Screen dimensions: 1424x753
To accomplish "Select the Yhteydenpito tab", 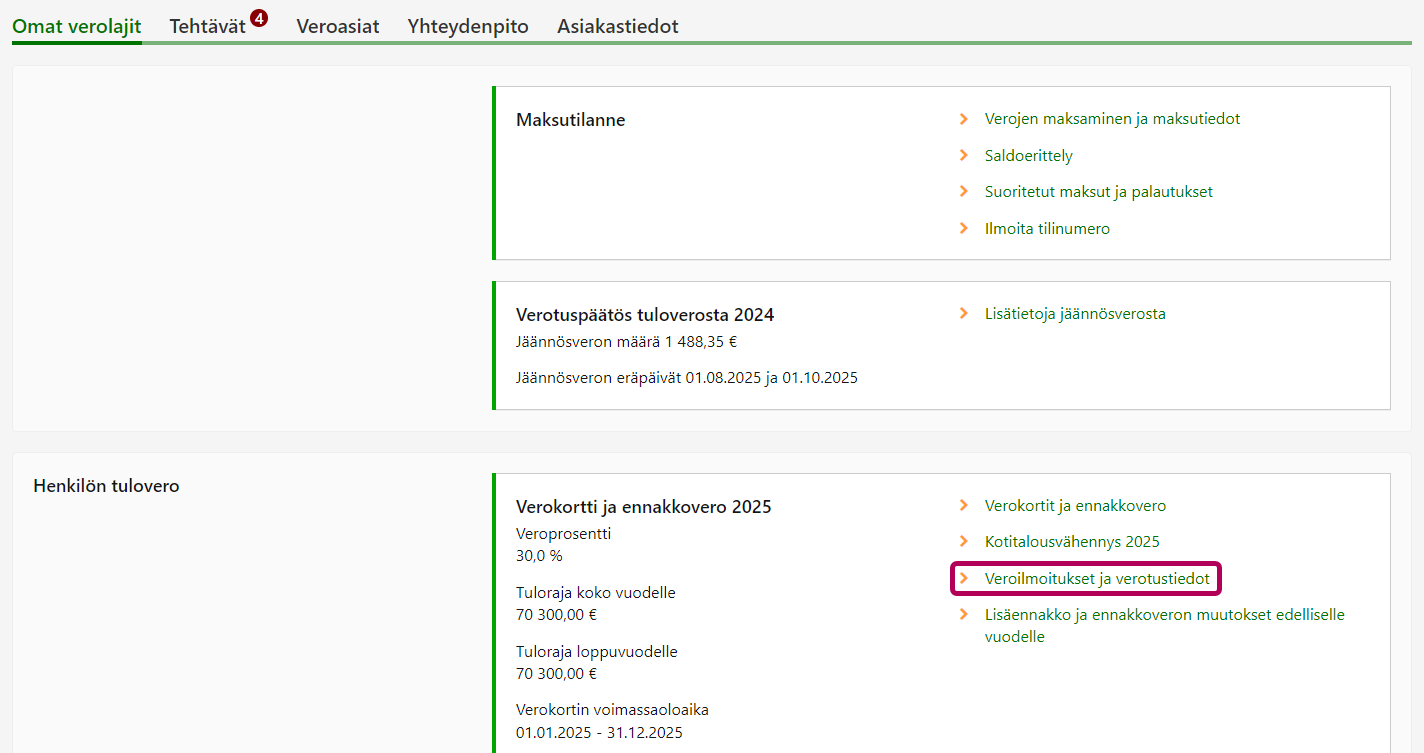I will click(468, 27).
